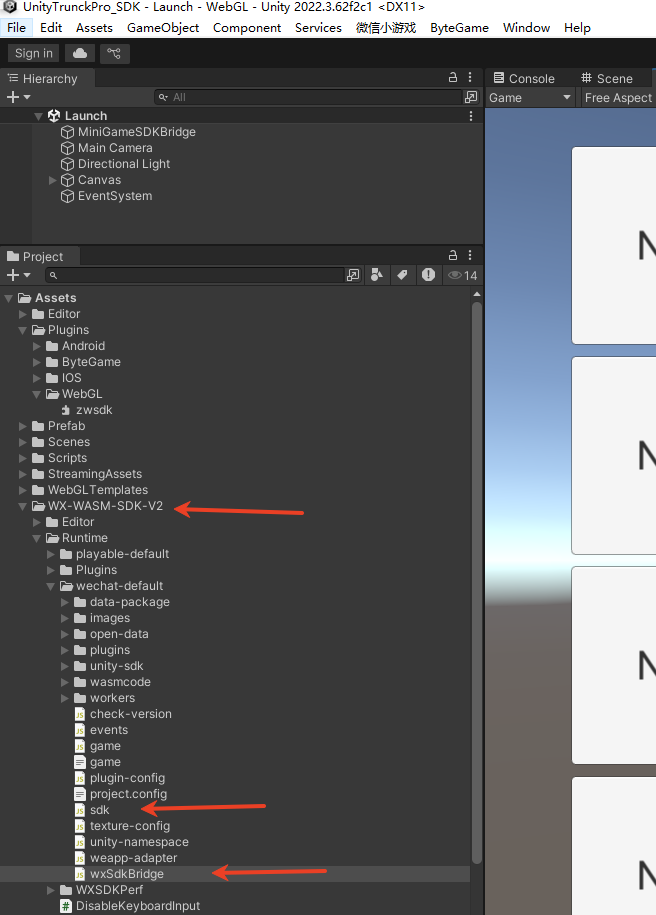The image size is (656, 915).
Task: Click the Project search by type icon
Action: tap(377, 275)
